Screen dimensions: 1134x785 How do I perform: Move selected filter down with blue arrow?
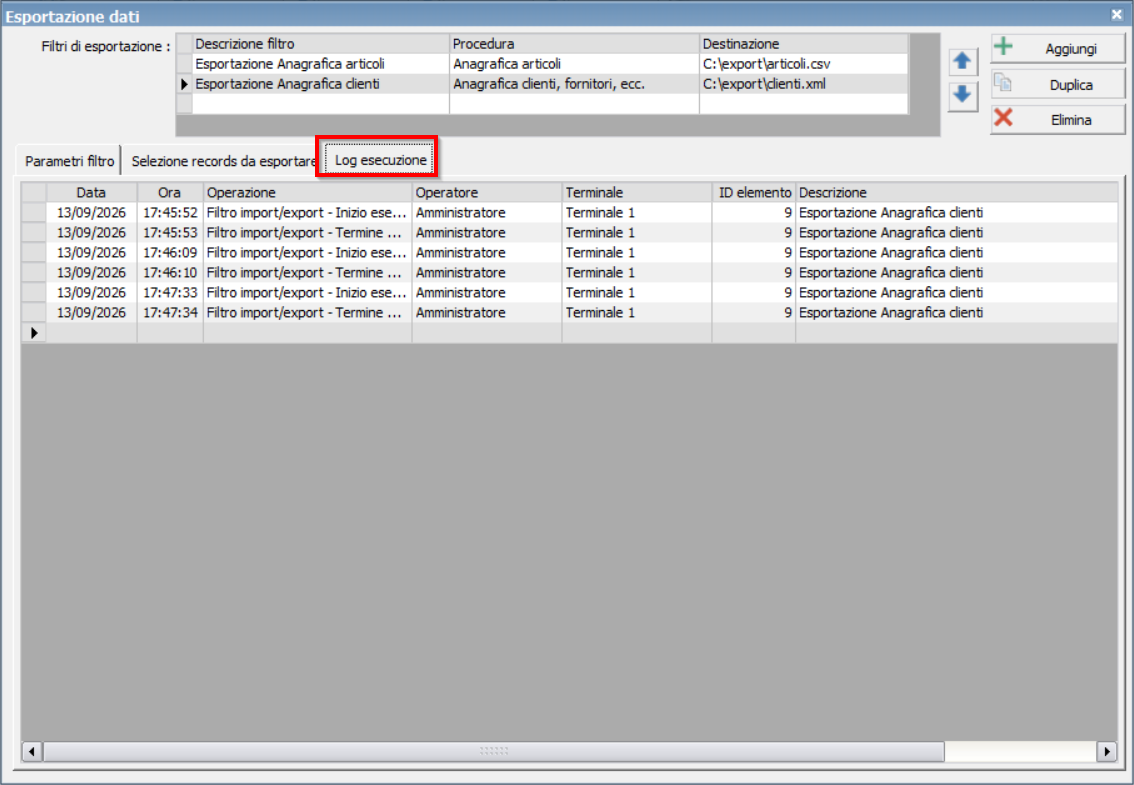pyautogui.click(x=962, y=94)
